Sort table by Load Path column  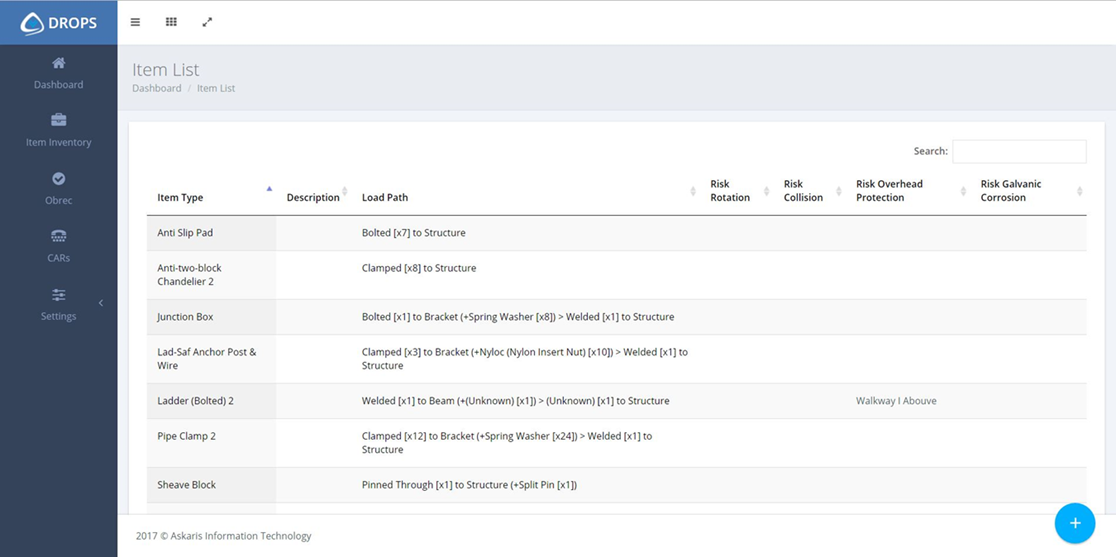[x=385, y=197]
